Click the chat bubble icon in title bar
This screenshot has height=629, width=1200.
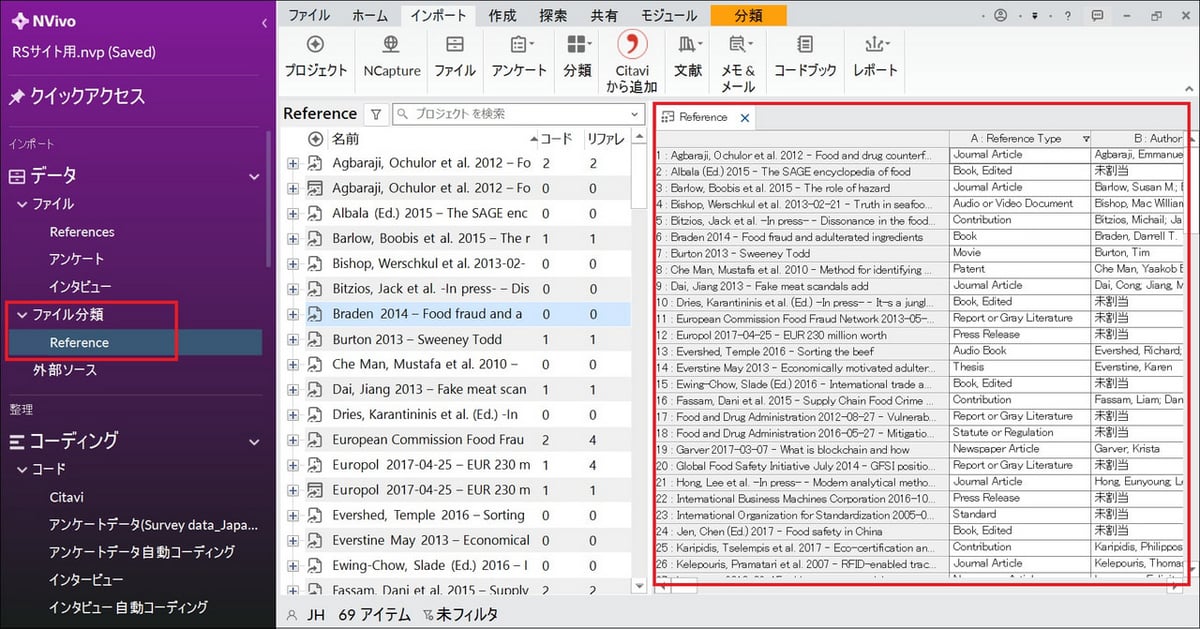(x=1097, y=16)
